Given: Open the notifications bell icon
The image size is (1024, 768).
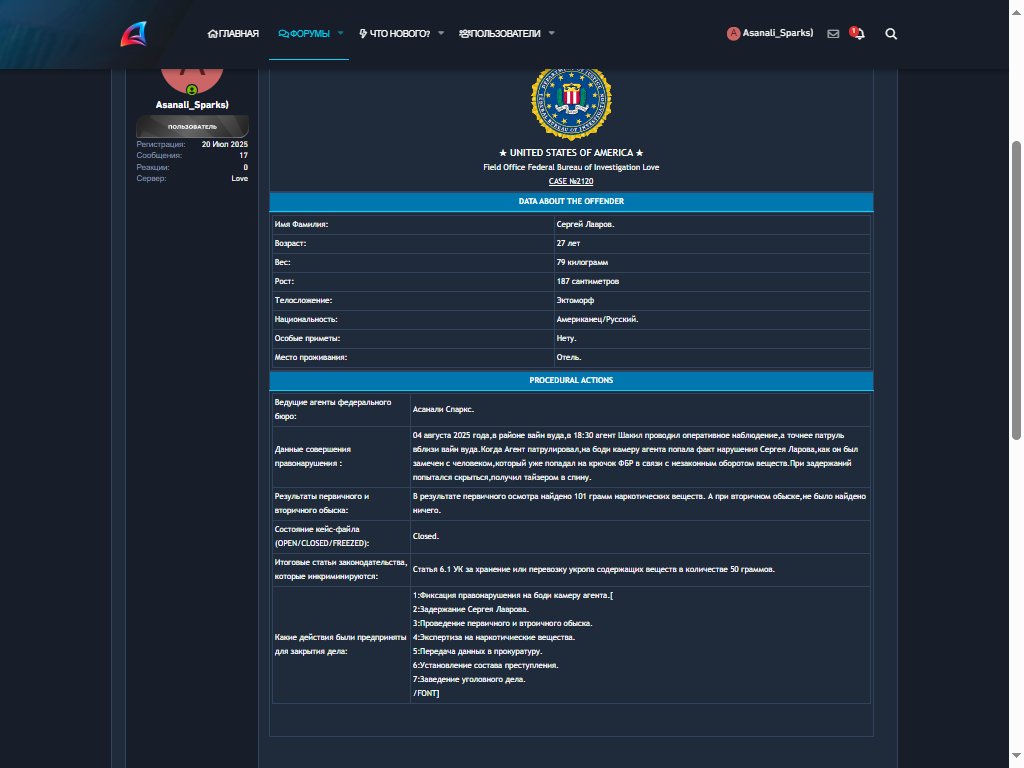Looking at the screenshot, I should click(859, 34).
